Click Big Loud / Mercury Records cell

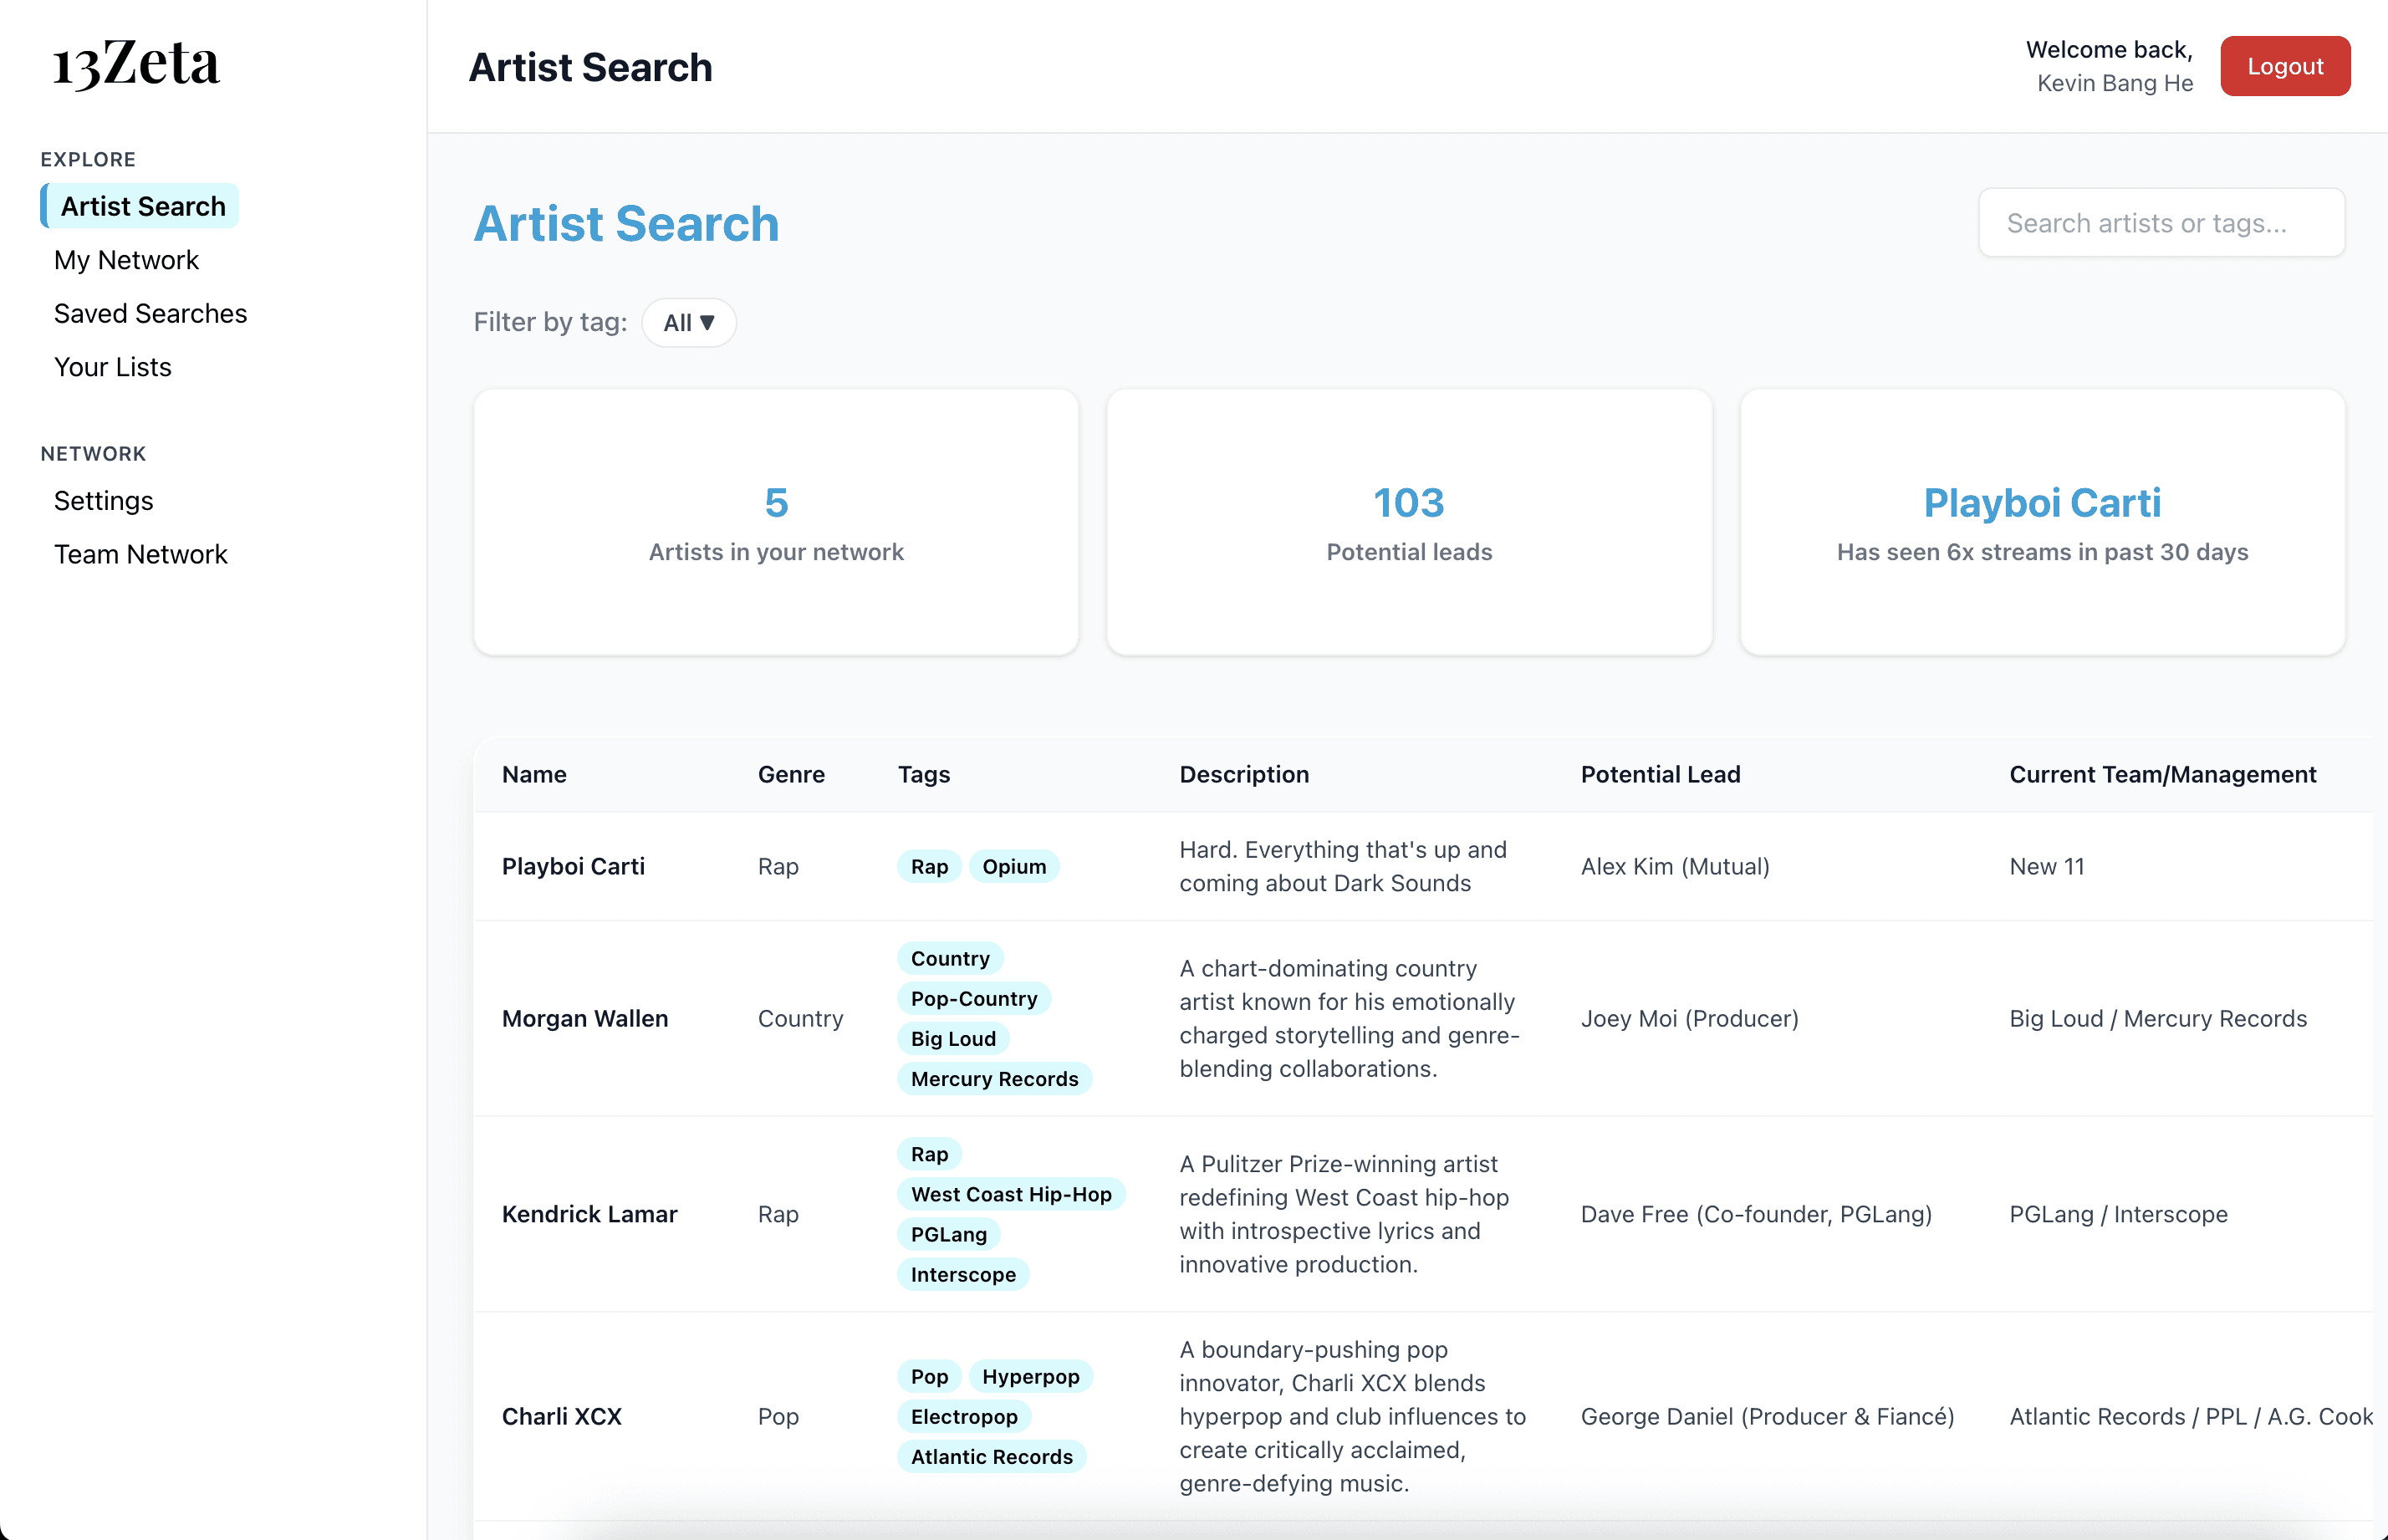click(2158, 1018)
